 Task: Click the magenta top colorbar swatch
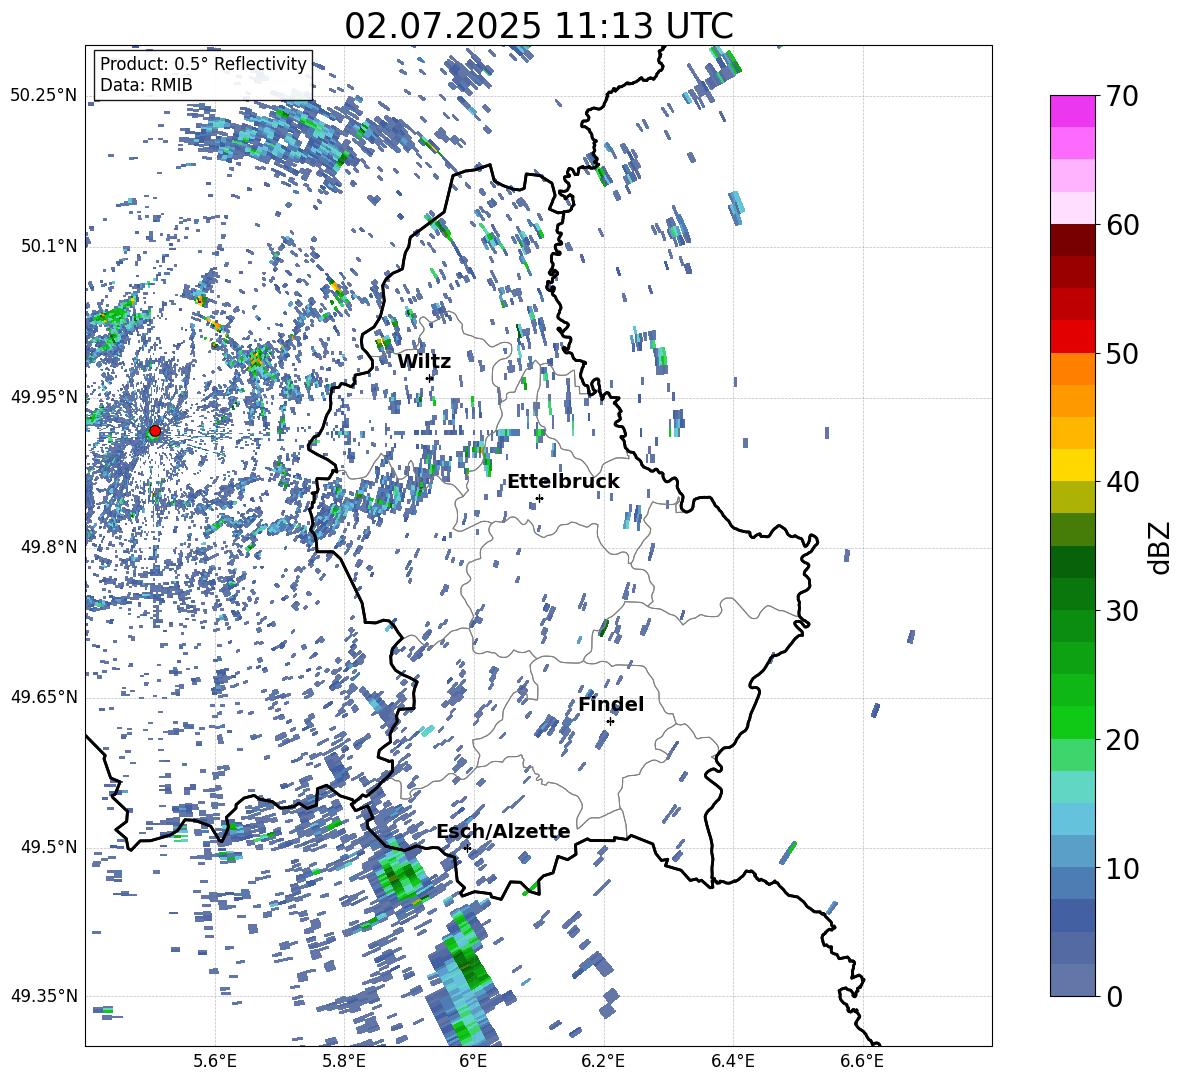(1073, 111)
